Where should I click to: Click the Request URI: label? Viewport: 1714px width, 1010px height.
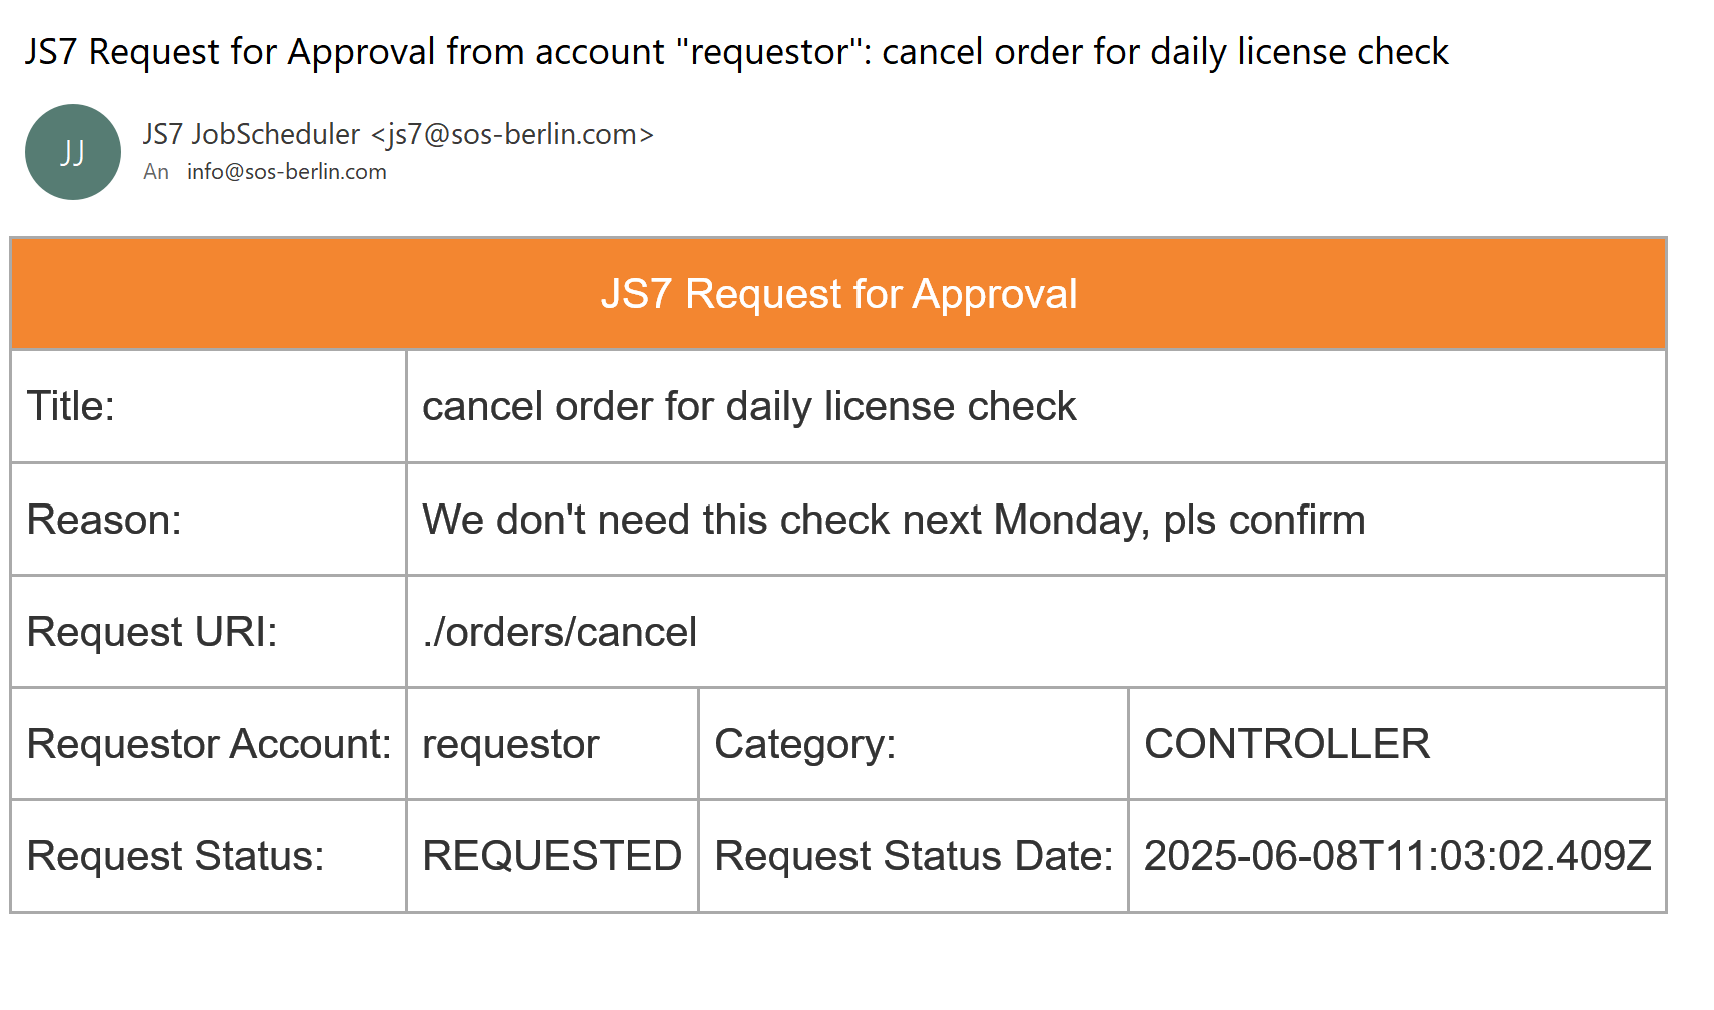tap(152, 632)
